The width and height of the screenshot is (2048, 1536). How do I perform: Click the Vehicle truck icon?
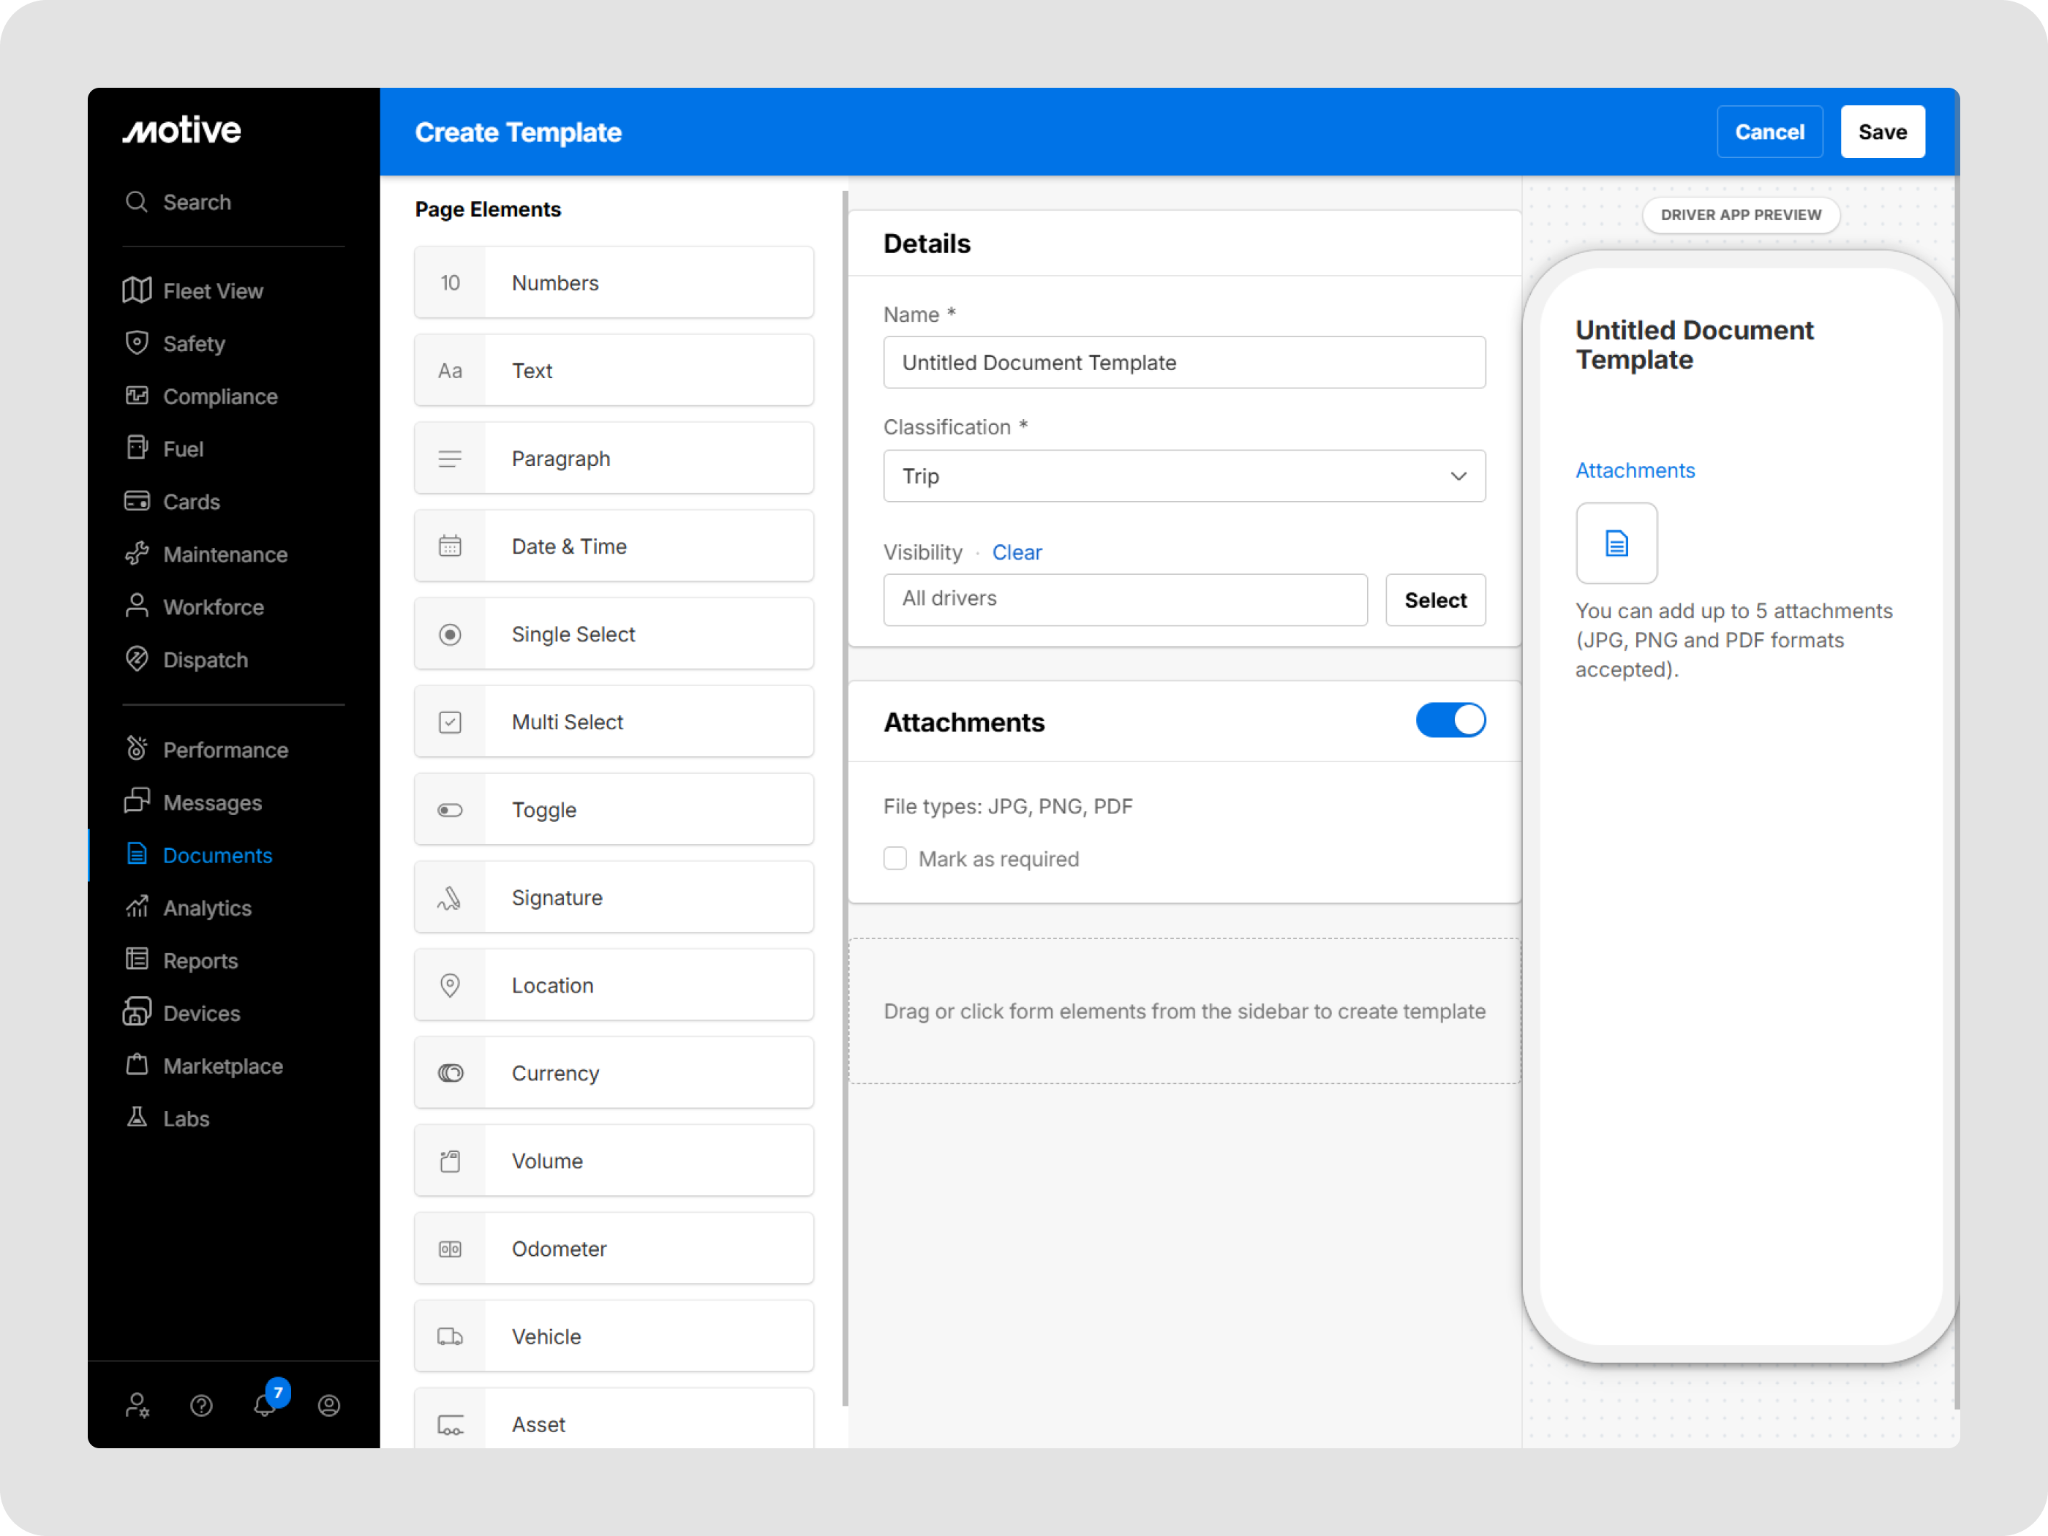coord(450,1337)
